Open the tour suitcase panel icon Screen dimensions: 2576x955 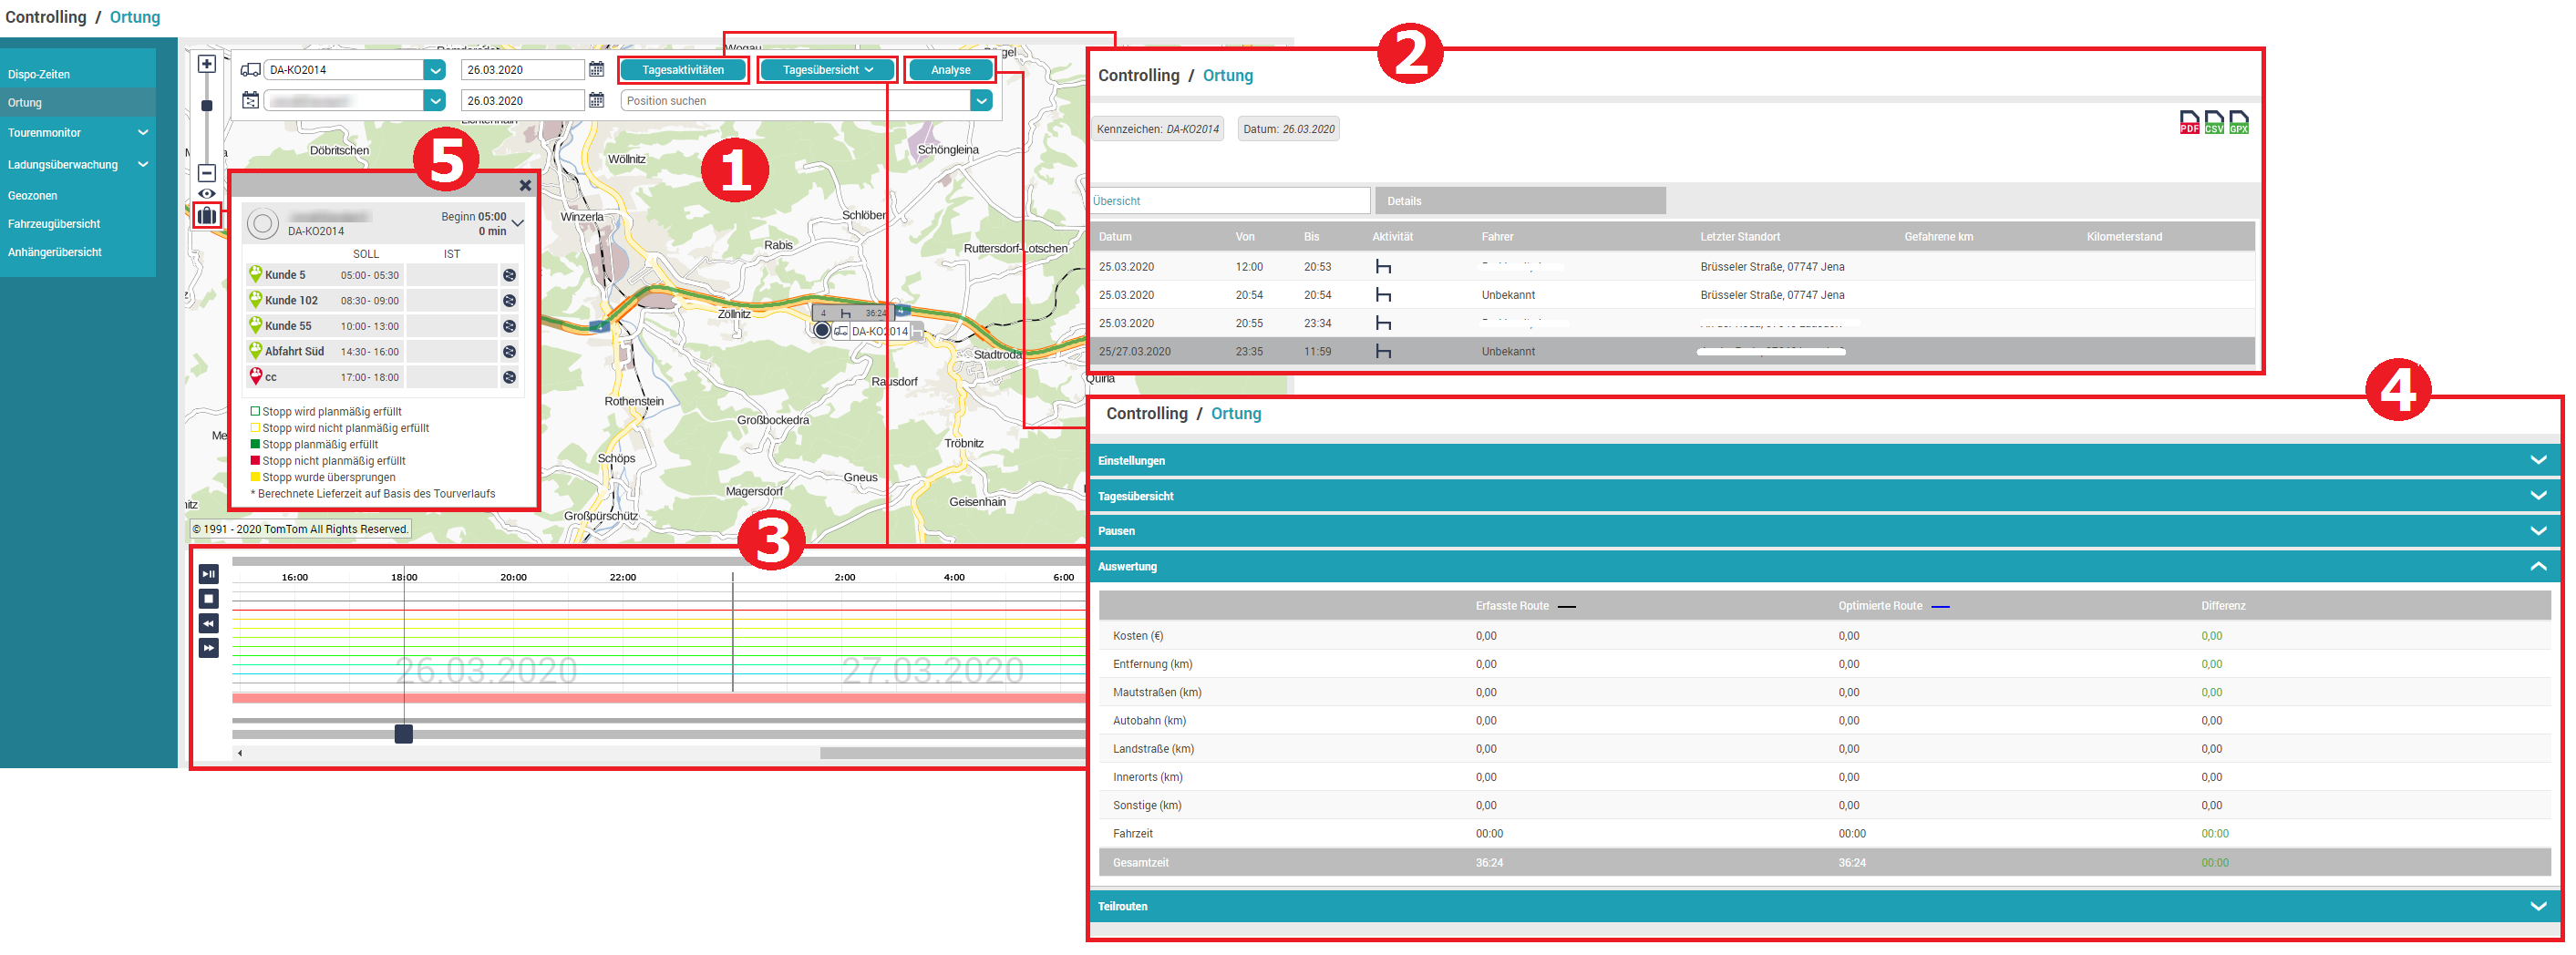point(207,215)
